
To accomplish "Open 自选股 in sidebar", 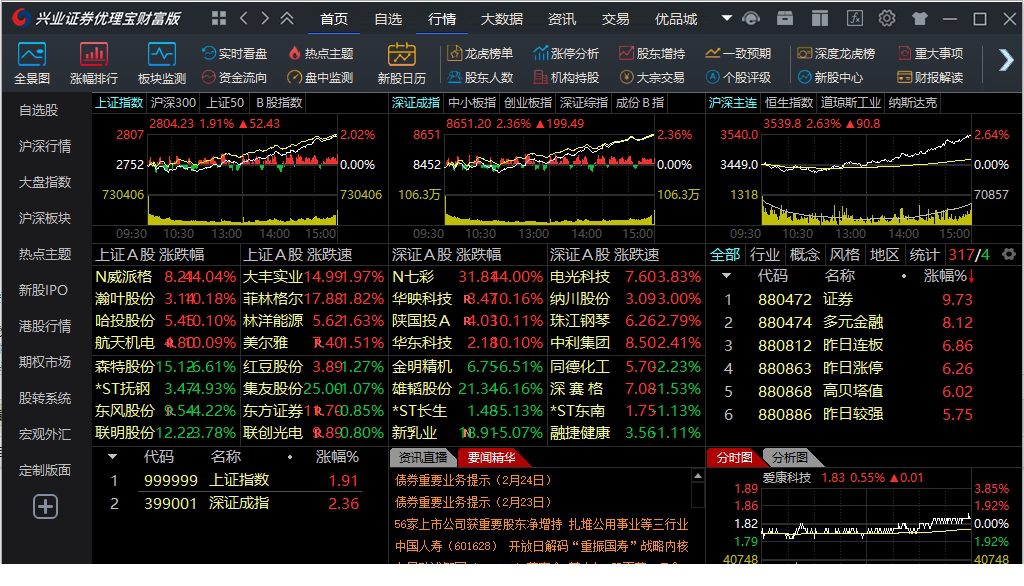I will (x=39, y=110).
